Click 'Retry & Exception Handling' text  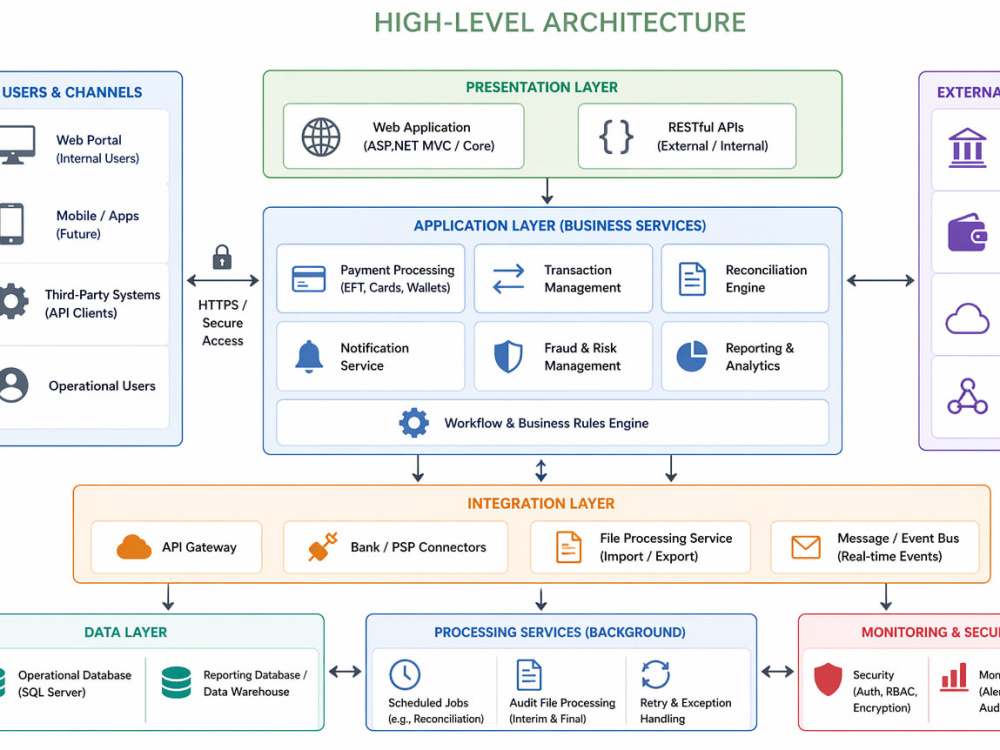point(686,710)
